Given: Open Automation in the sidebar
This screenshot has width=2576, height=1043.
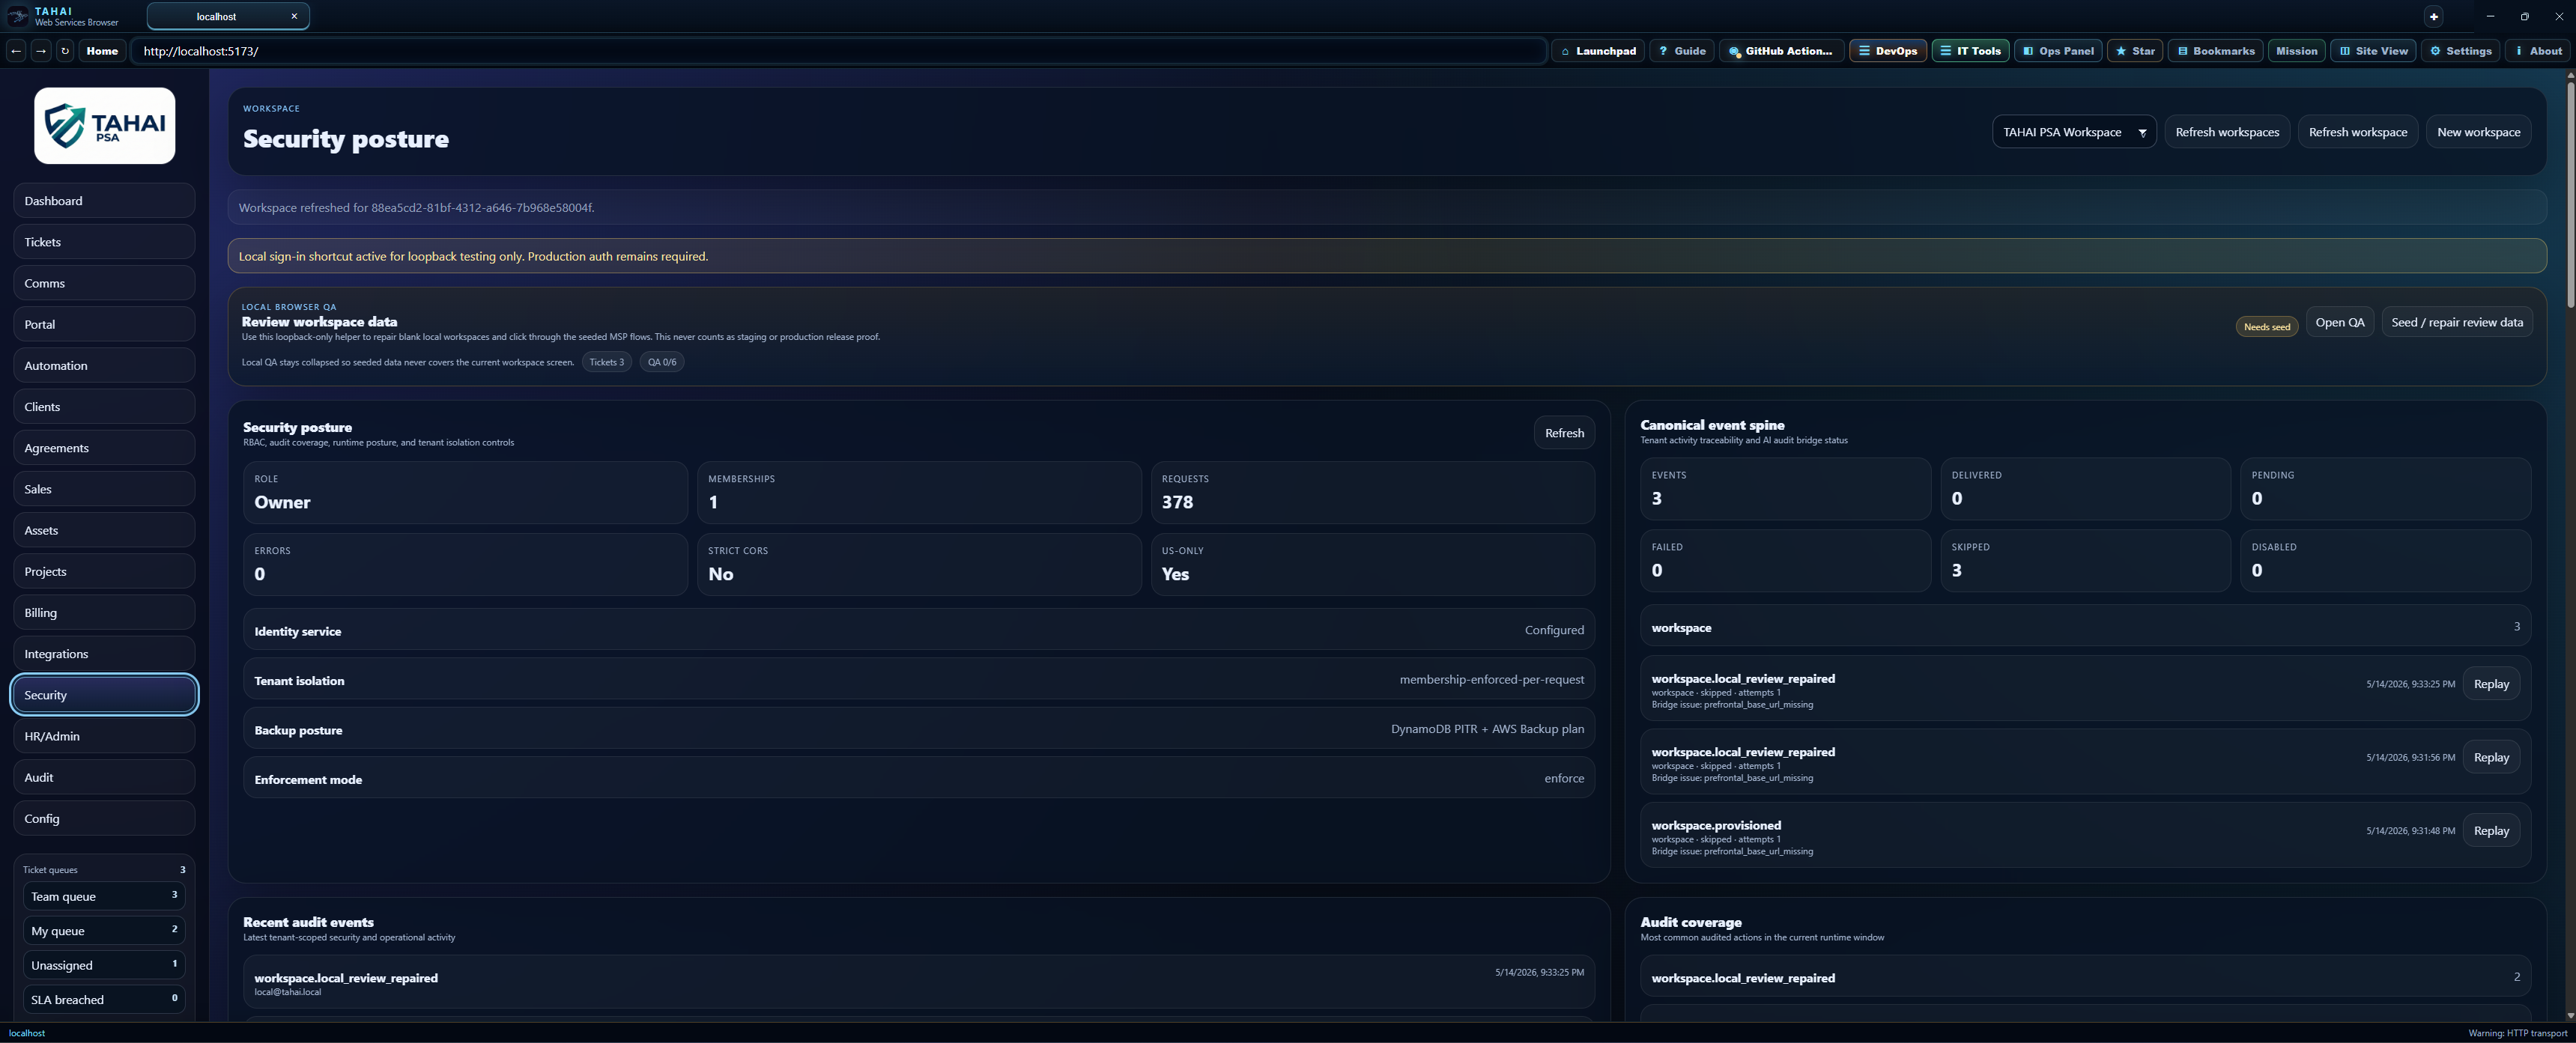Looking at the screenshot, I should [104, 365].
